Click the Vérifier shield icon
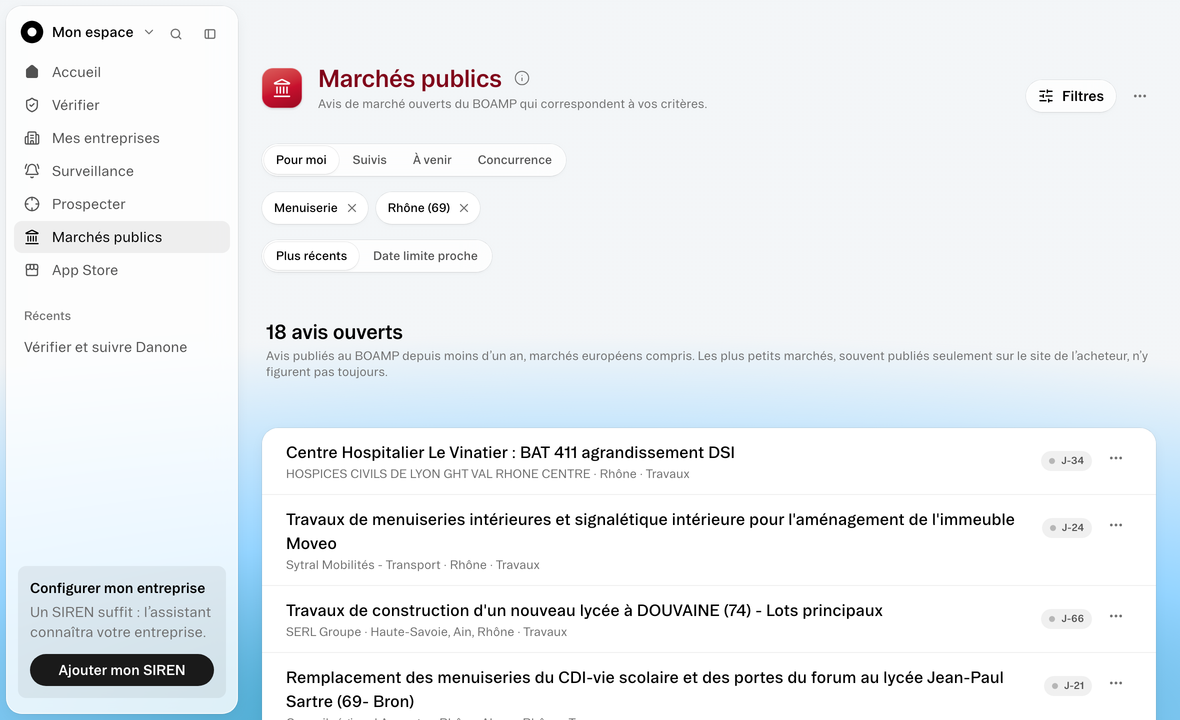 [32, 105]
